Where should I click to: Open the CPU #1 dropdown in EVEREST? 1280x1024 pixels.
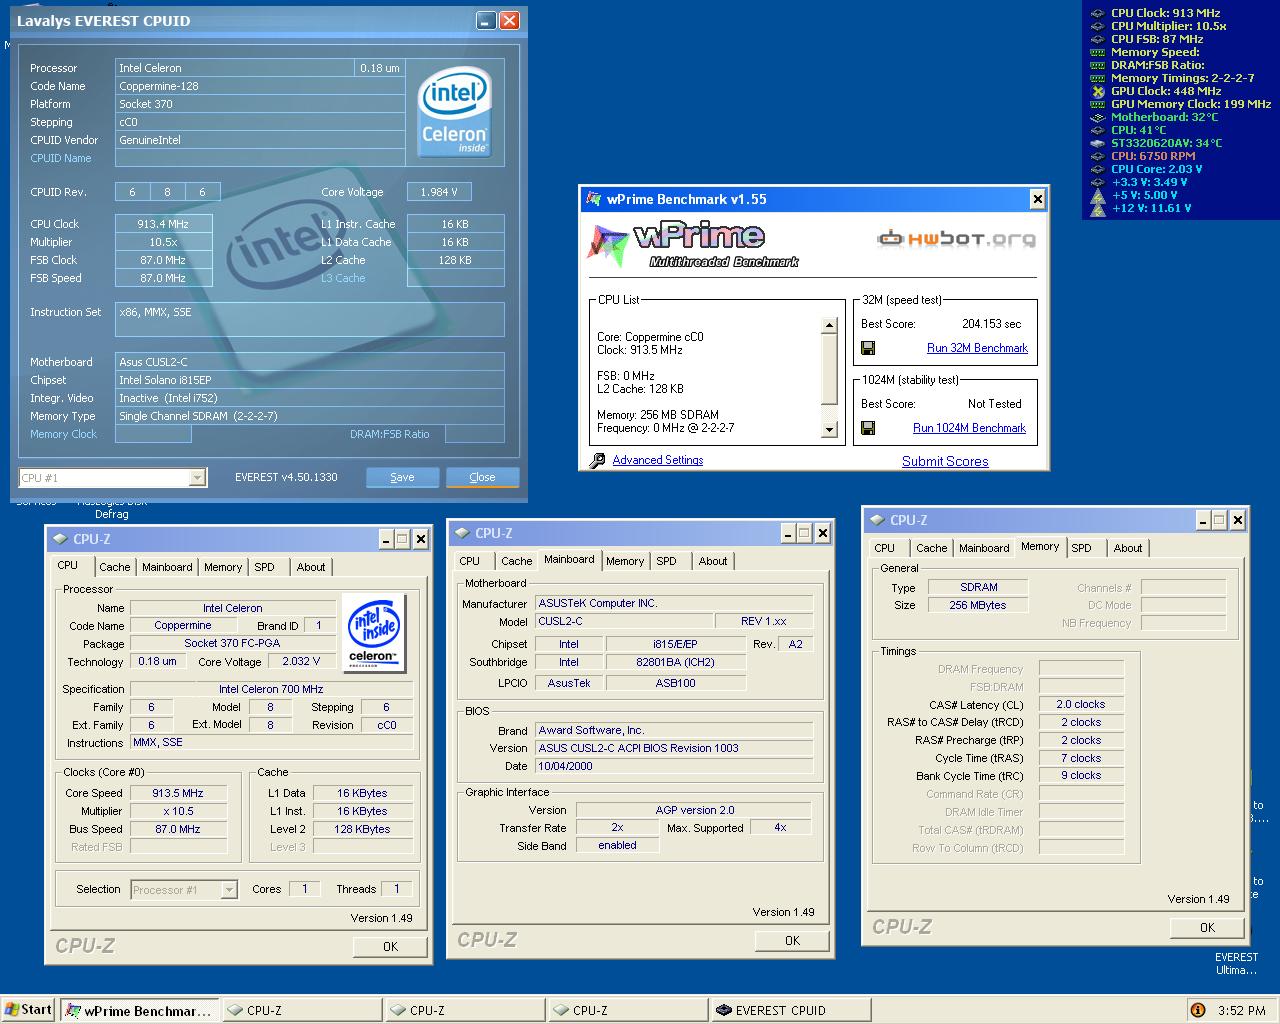click(x=197, y=478)
